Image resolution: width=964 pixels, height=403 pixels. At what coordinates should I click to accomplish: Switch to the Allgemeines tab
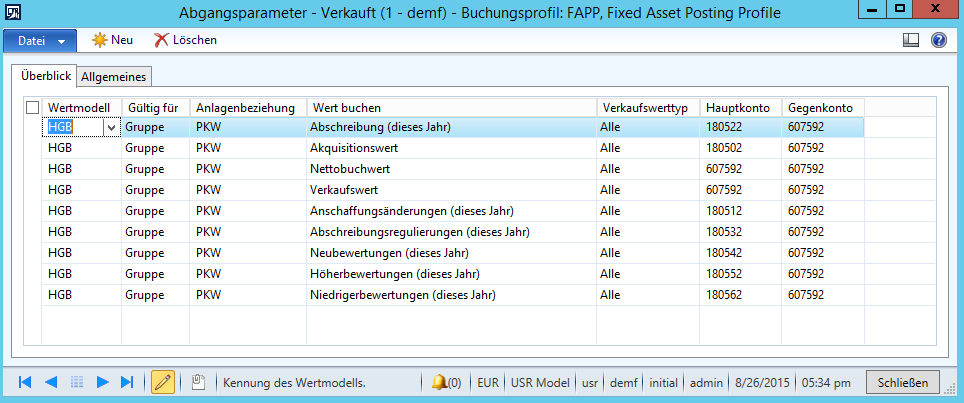[114, 77]
